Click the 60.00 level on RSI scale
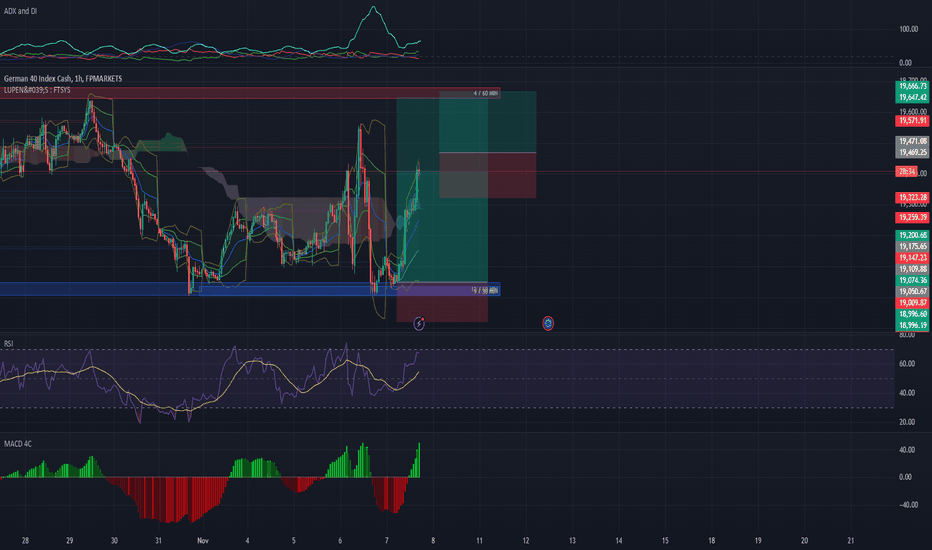The height and width of the screenshot is (550, 932). click(x=906, y=364)
